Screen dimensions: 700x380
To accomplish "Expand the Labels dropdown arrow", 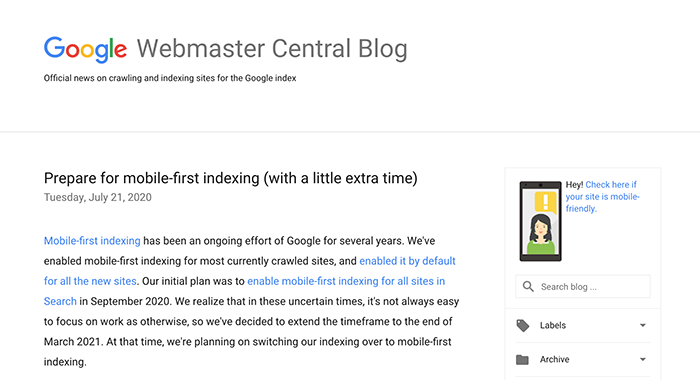I will click(643, 326).
